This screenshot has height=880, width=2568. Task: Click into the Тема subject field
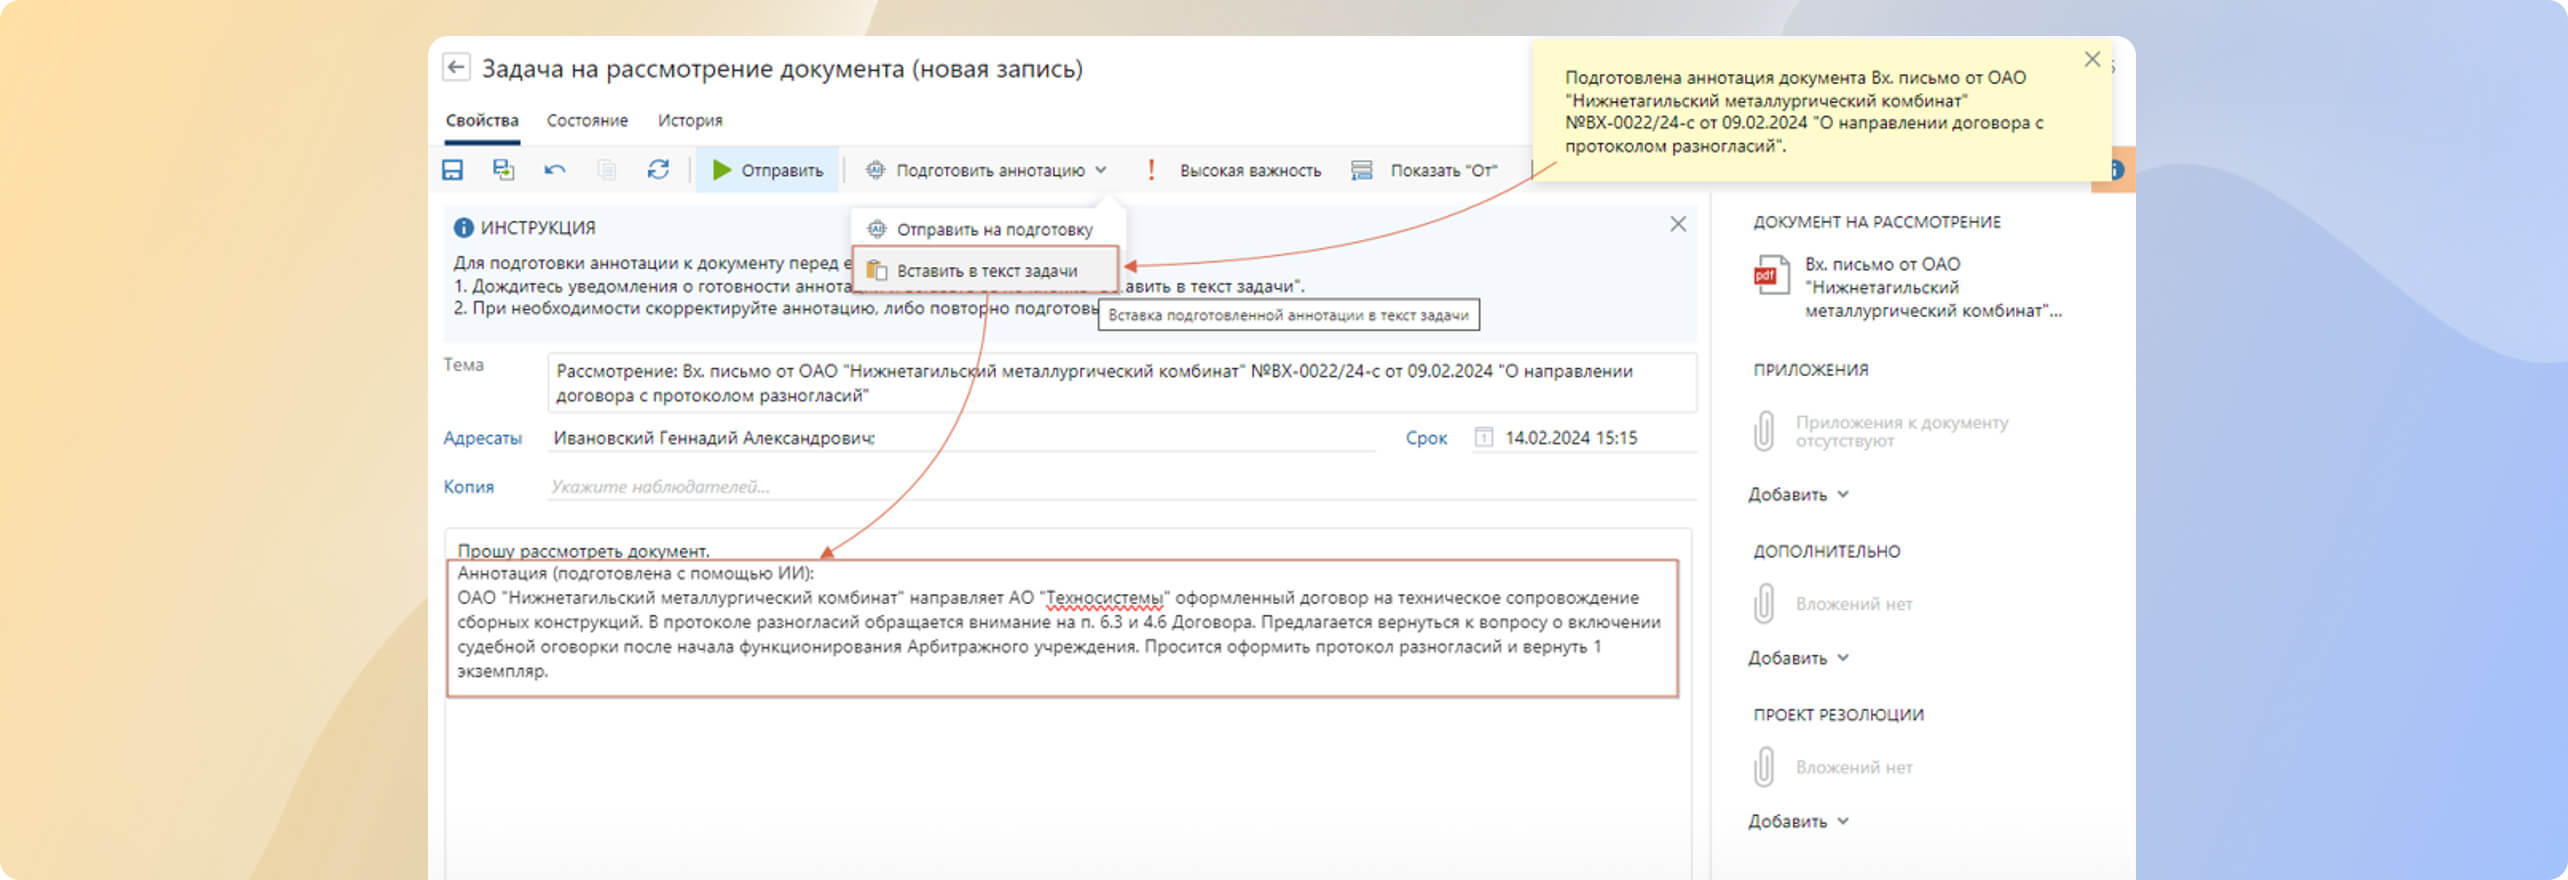(x=1121, y=383)
